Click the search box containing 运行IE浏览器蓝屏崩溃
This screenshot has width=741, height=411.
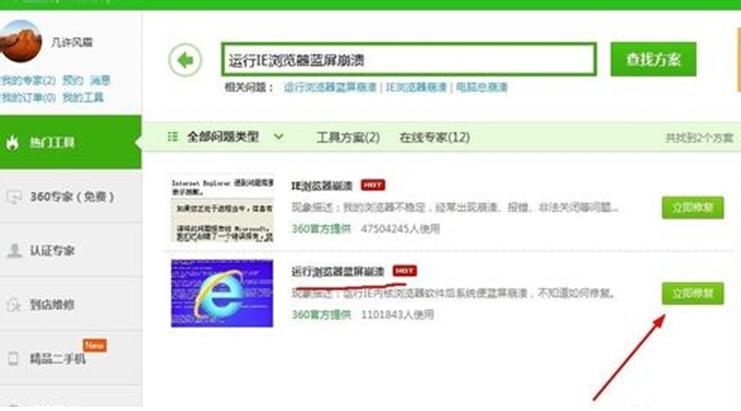408,59
